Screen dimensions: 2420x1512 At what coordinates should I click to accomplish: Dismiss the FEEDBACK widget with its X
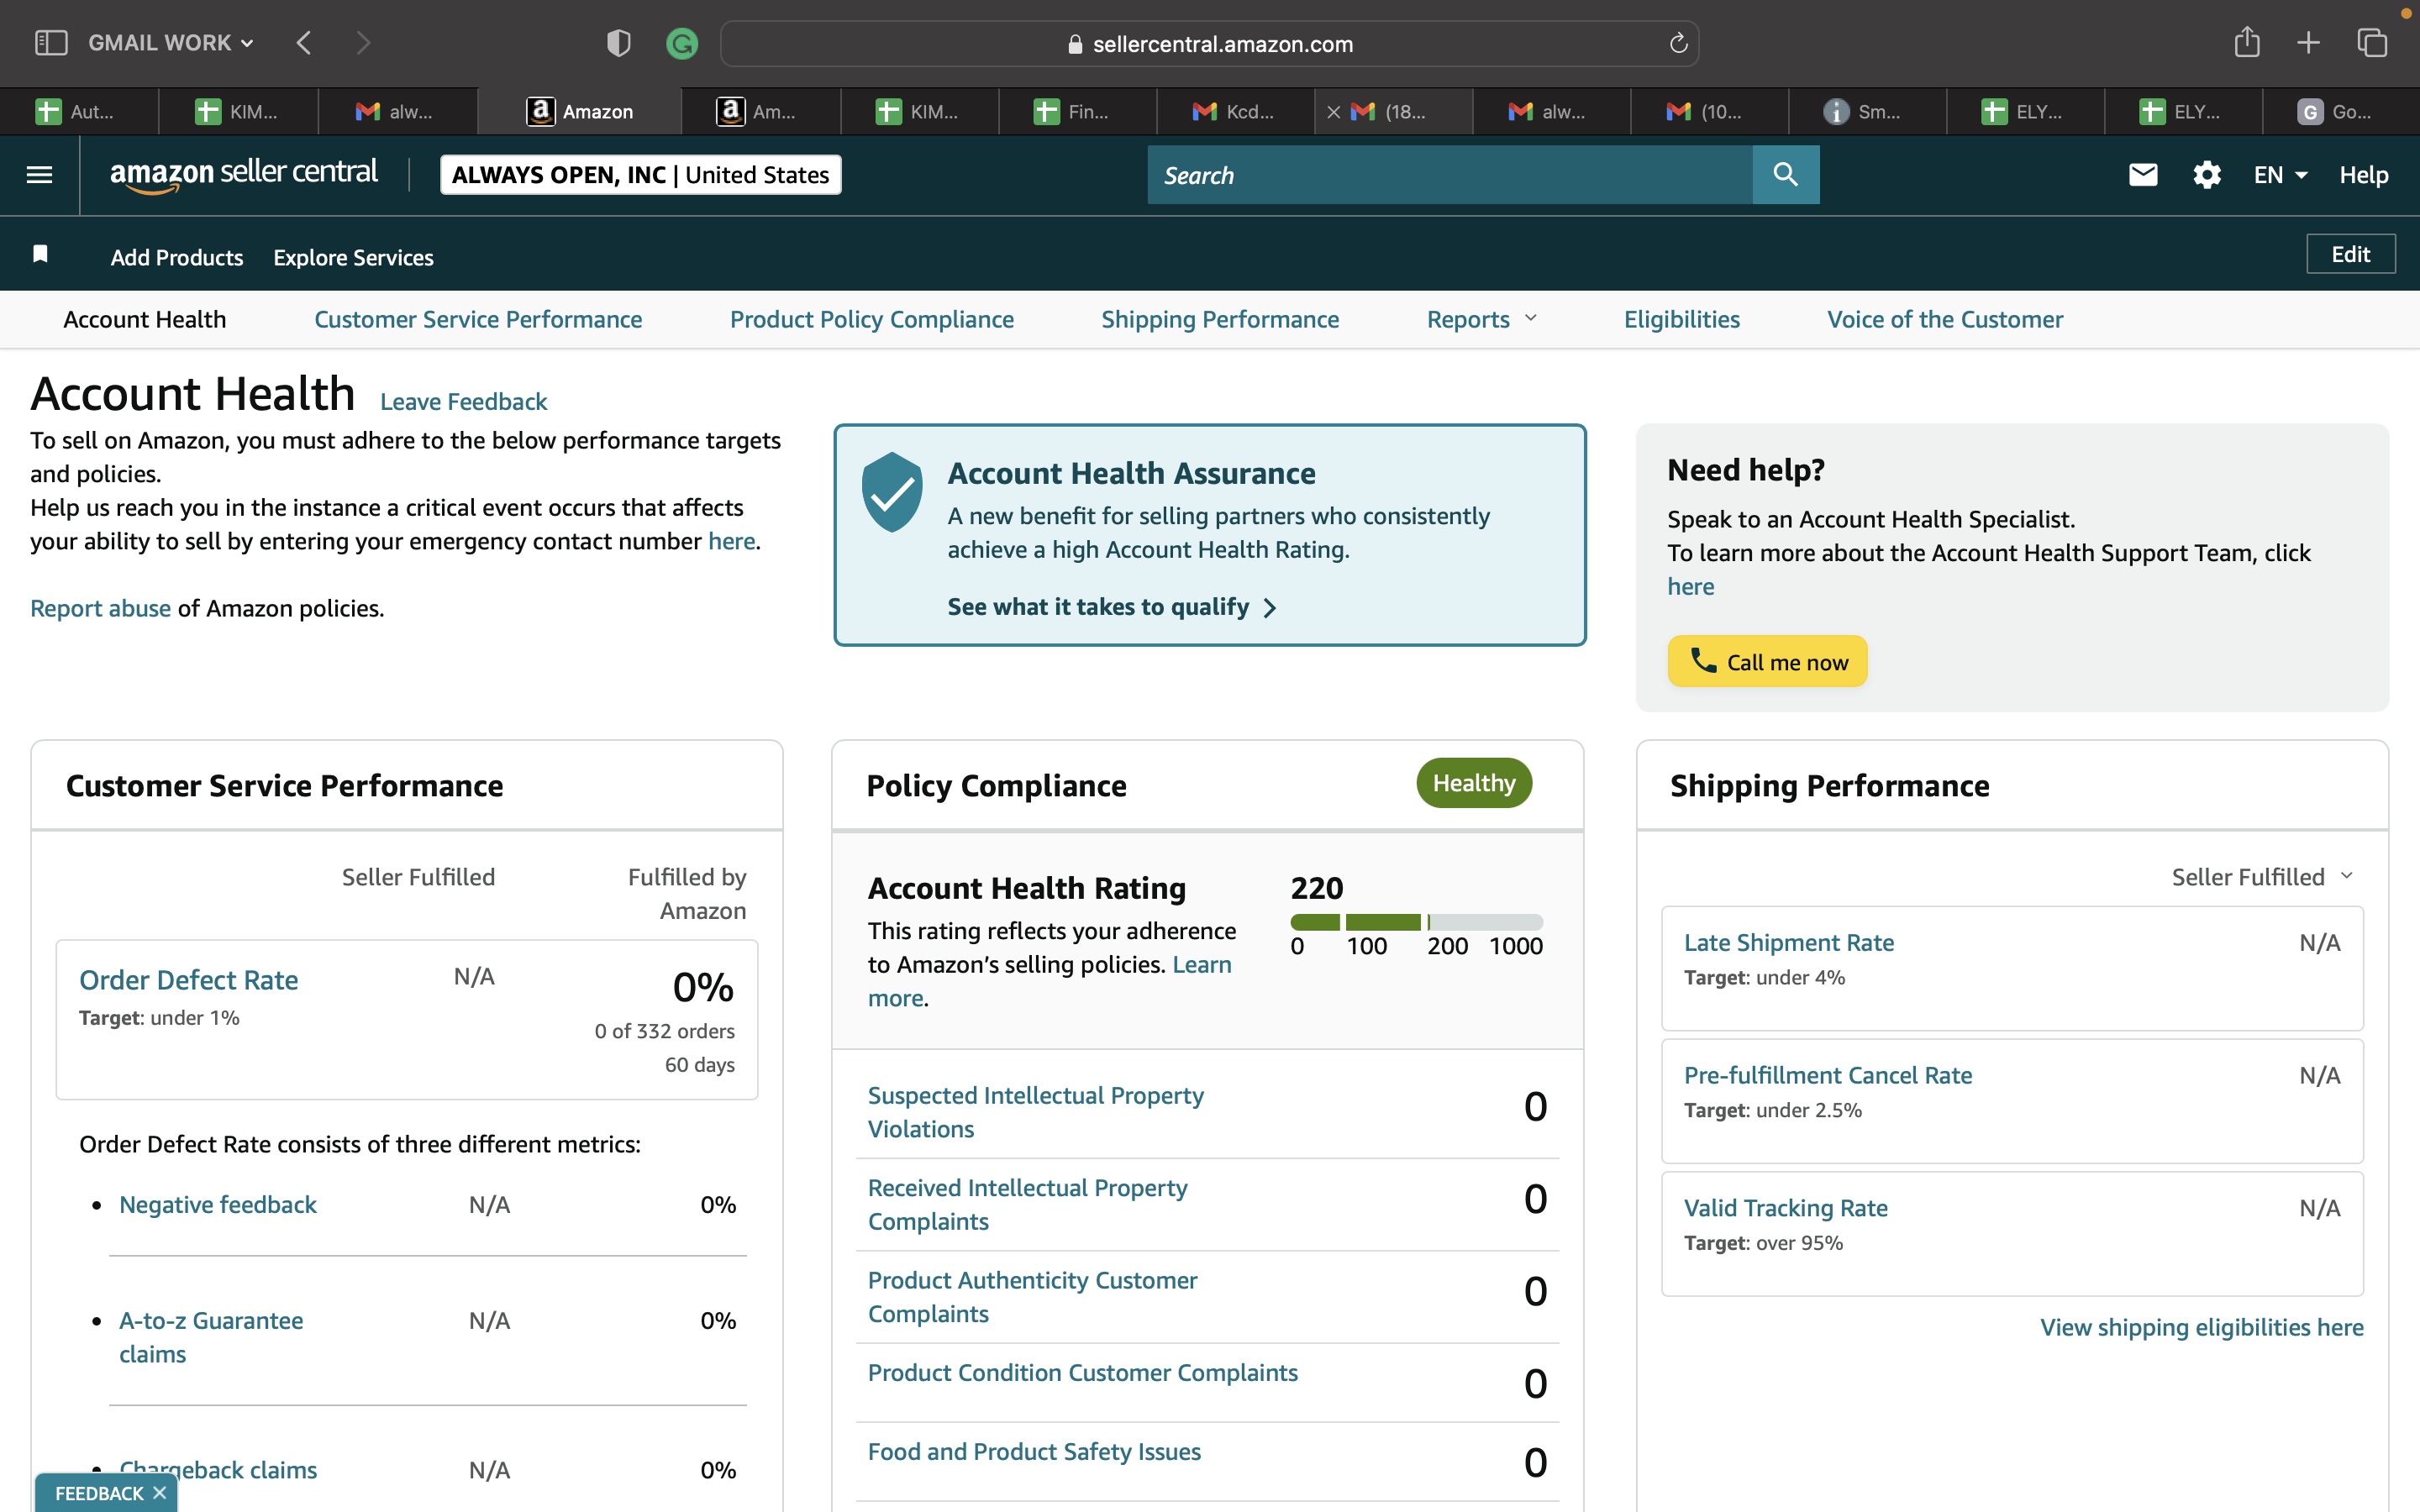[159, 1493]
